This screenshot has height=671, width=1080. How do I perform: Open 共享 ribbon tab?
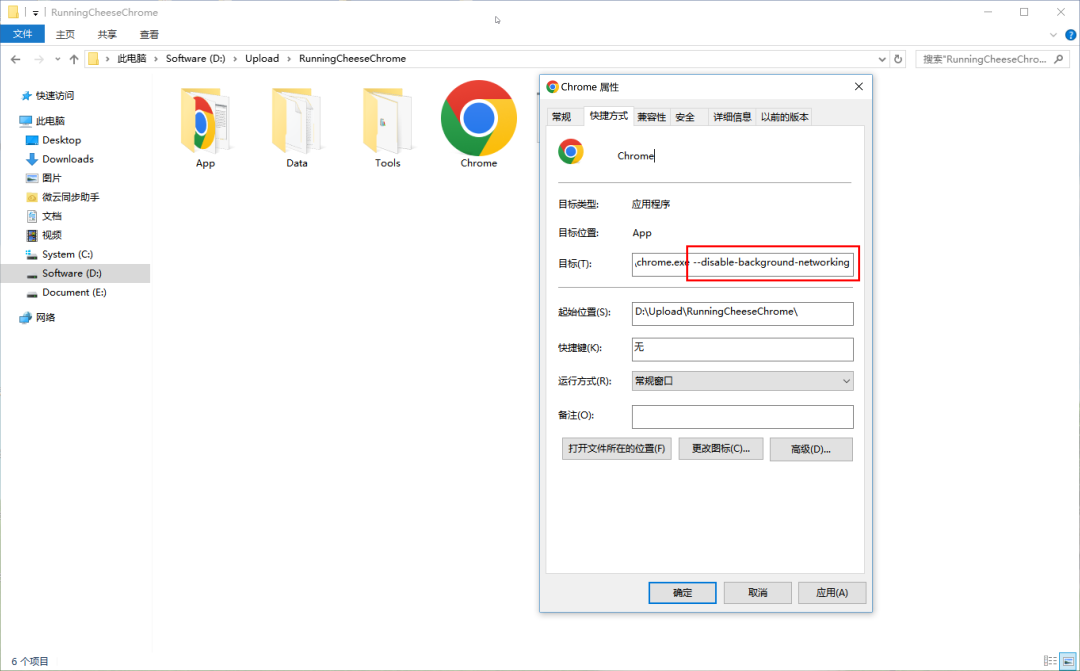coord(107,34)
